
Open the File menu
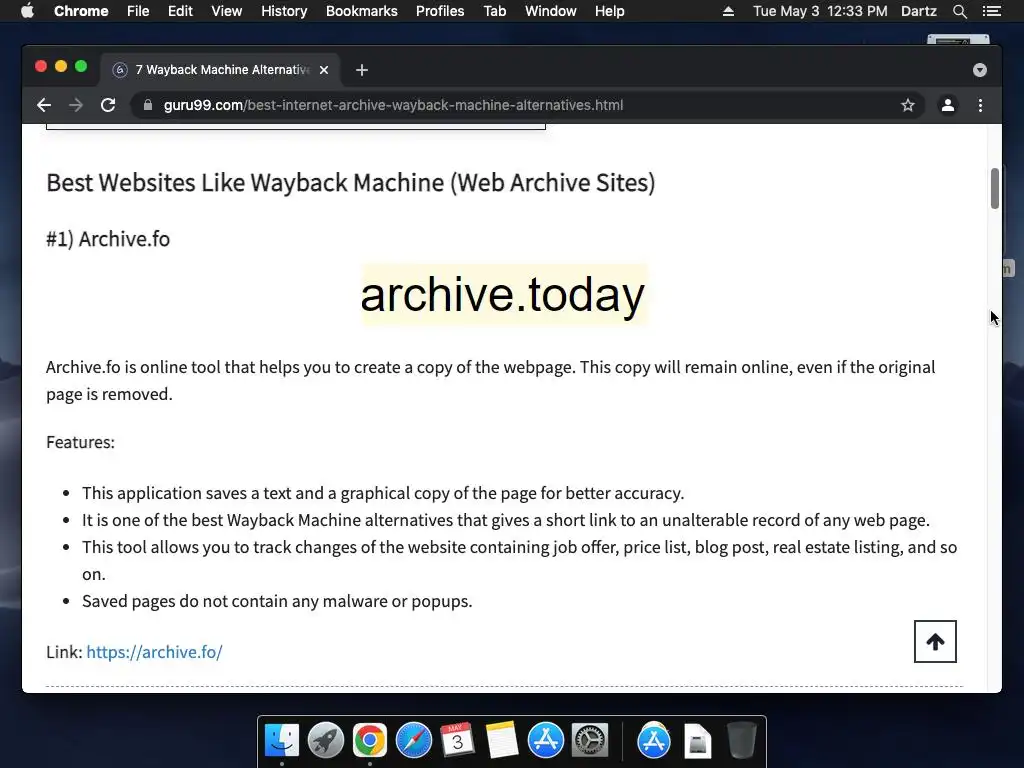click(138, 11)
